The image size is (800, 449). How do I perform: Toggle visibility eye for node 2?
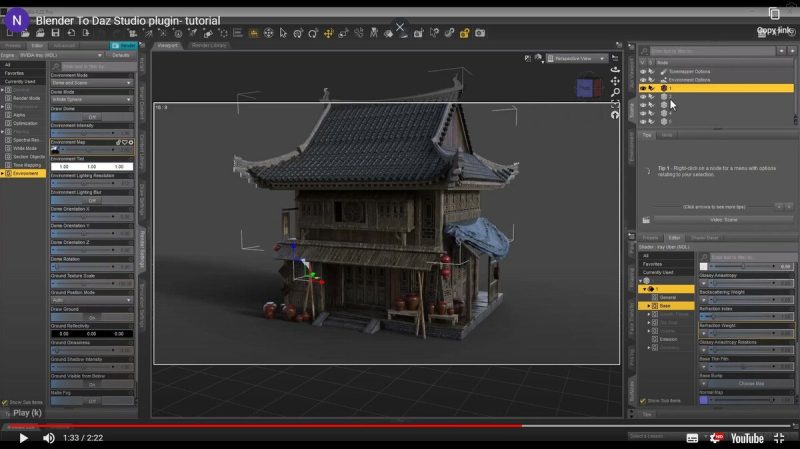(643, 96)
